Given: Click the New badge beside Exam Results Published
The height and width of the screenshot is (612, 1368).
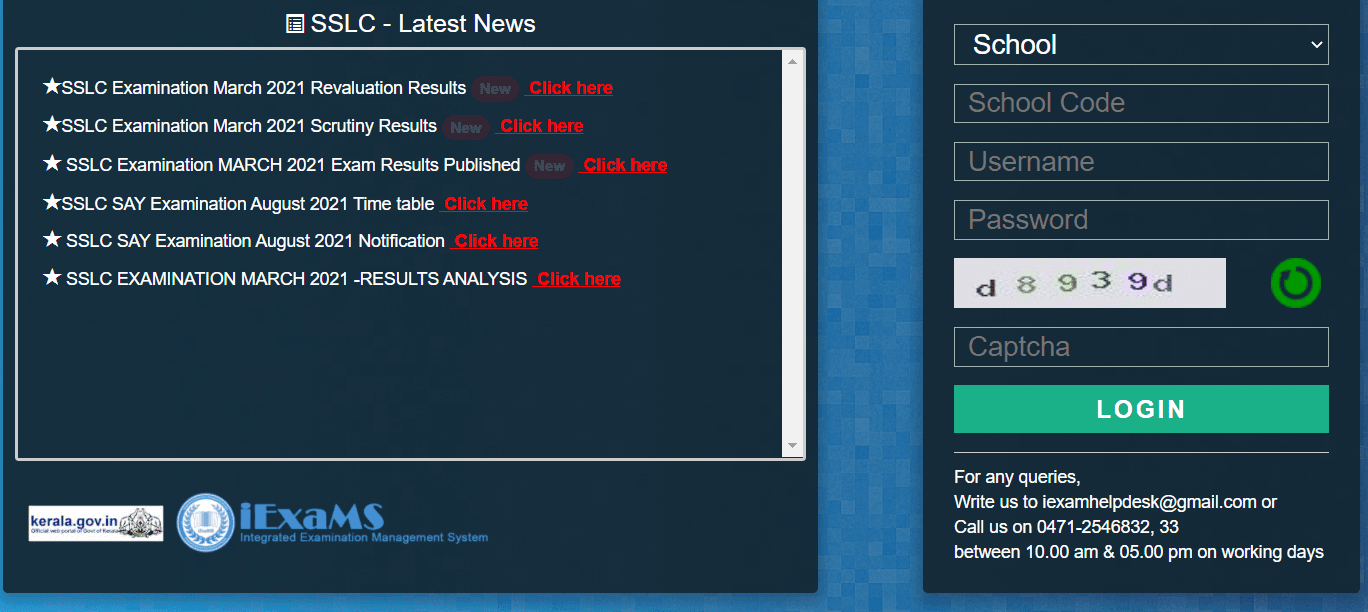Looking at the screenshot, I should click(549, 166).
